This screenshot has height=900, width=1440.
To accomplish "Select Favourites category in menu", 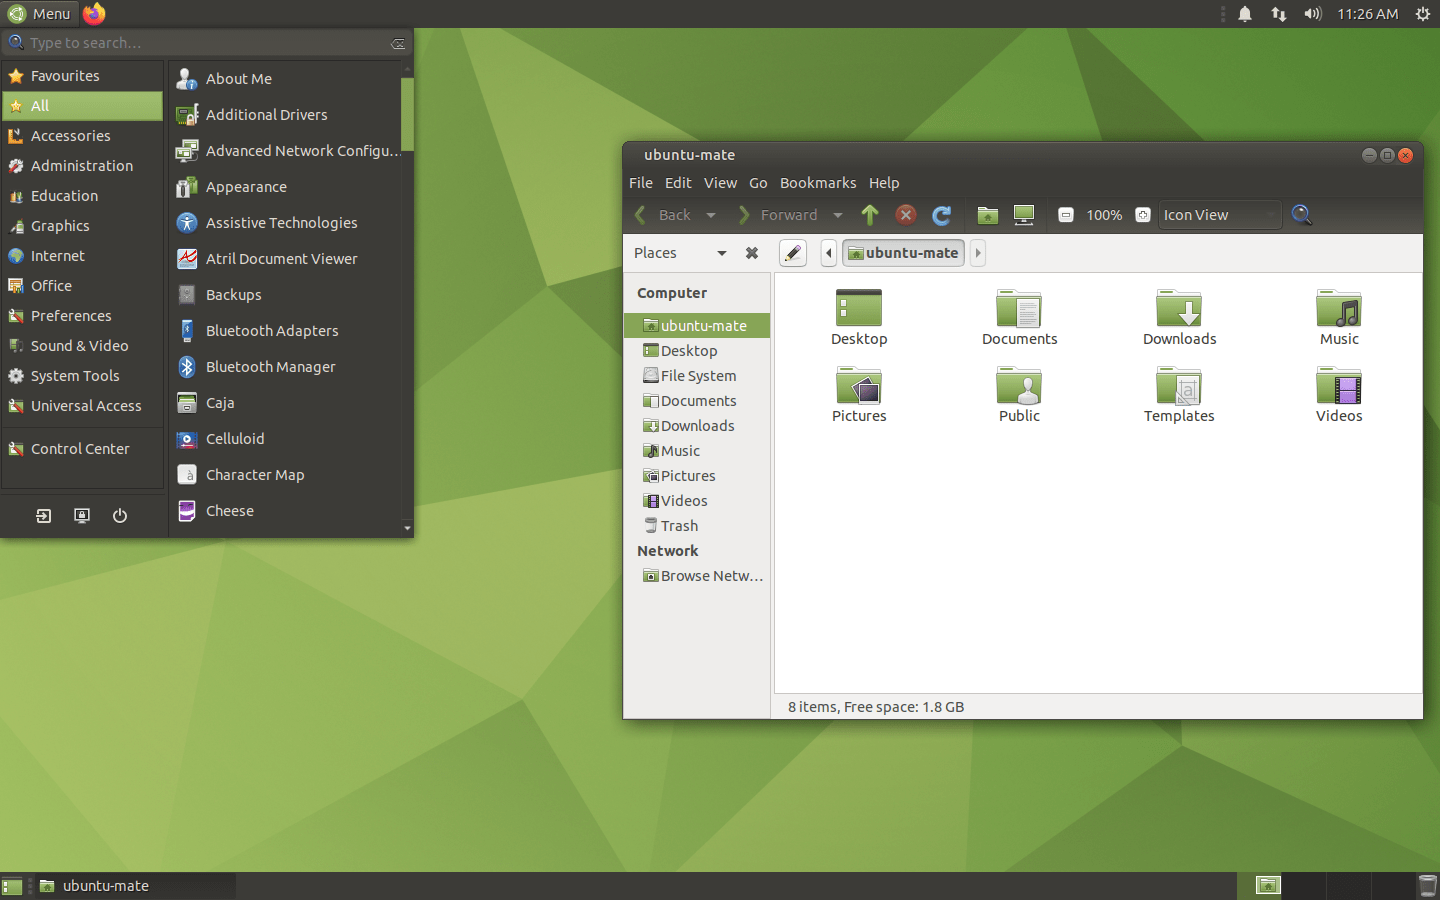I will tap(82, 76).
